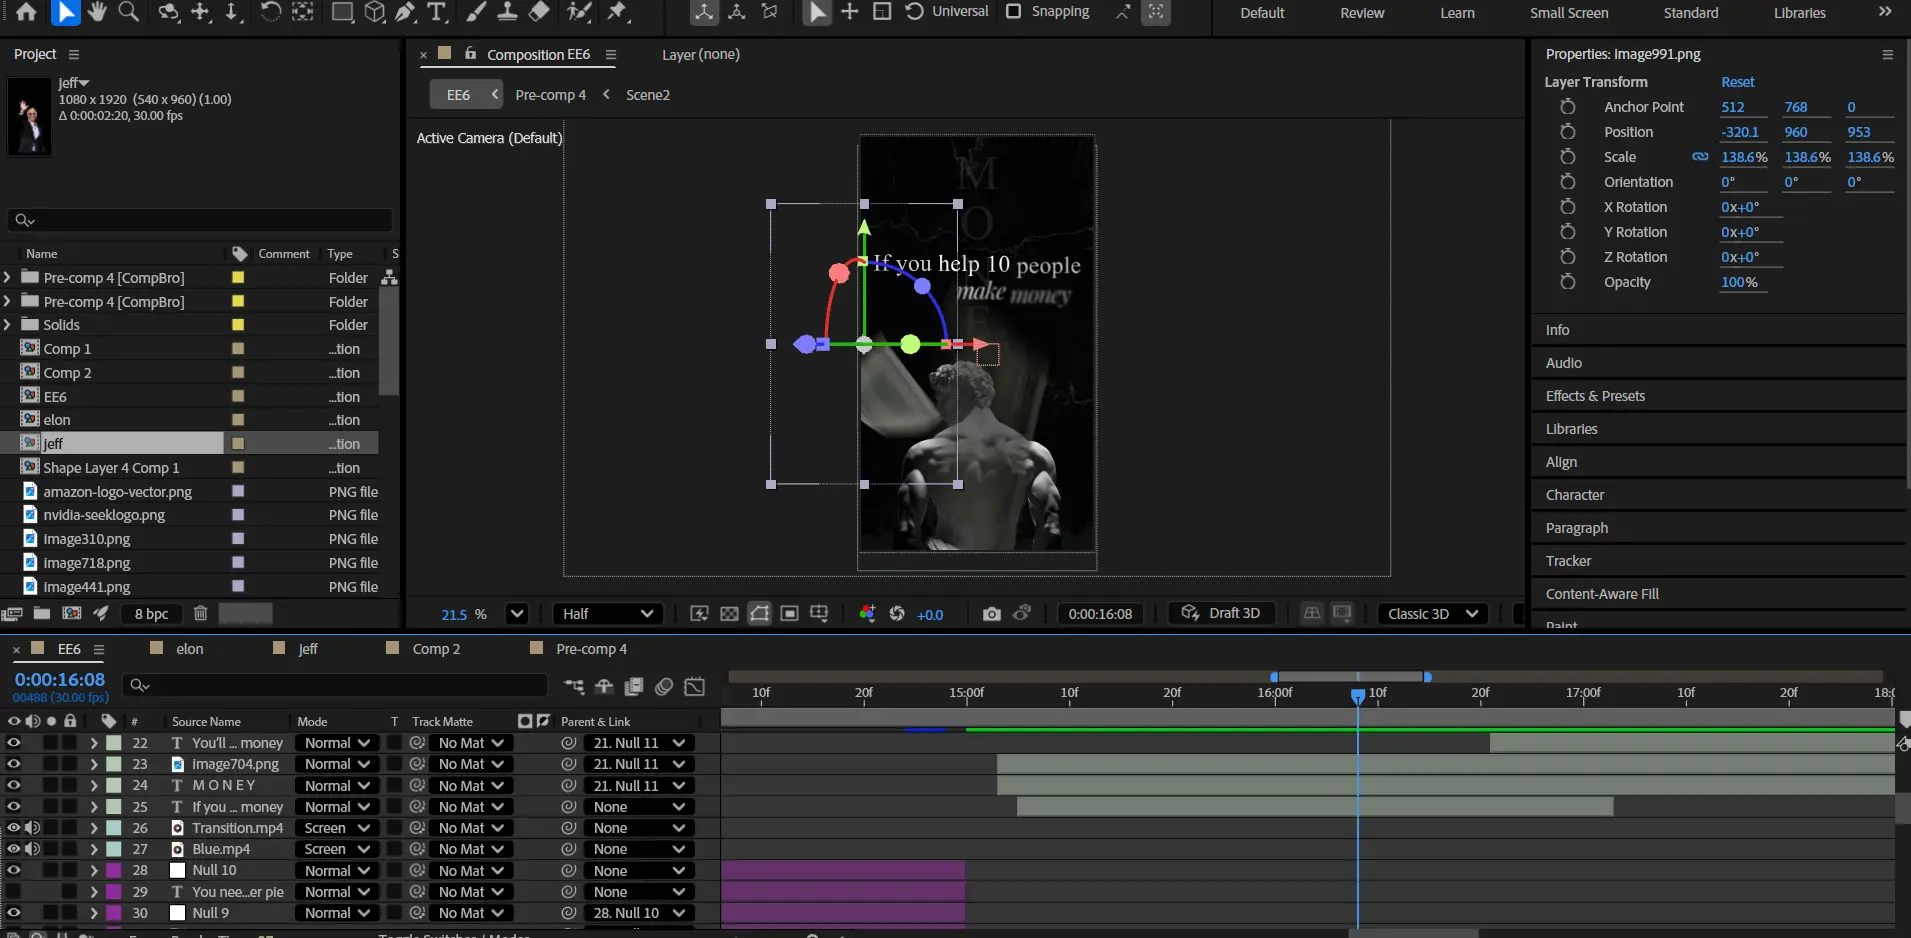Screen dimensions: 1911x938
Task: Select the Horizontal Type tool
Action: point(437,12)
